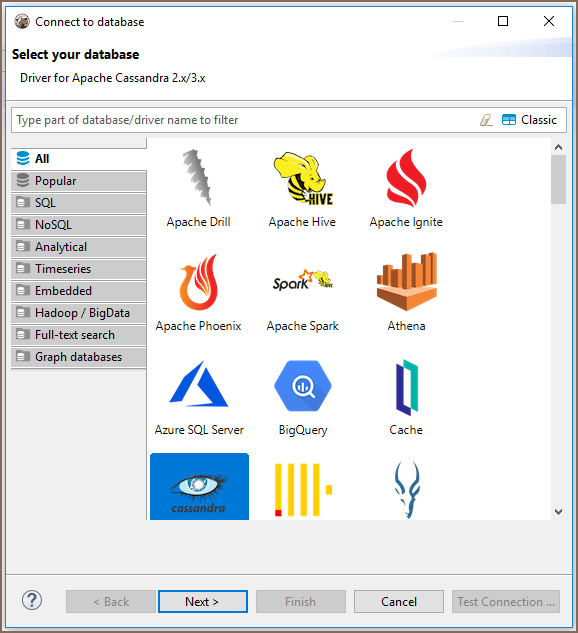Select the Athena database icon
The width and height of the screenshot is (578, 633).
(x=406, y=281)
